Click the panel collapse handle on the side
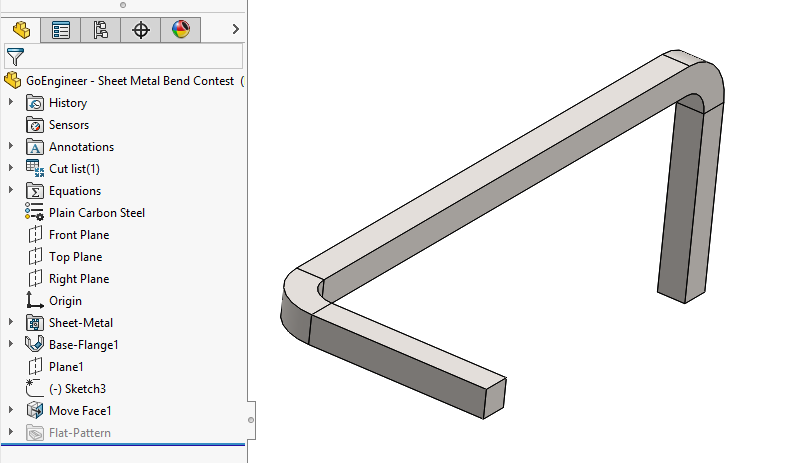This screenshot has width=790, height=463. click(x=251, y=420)
